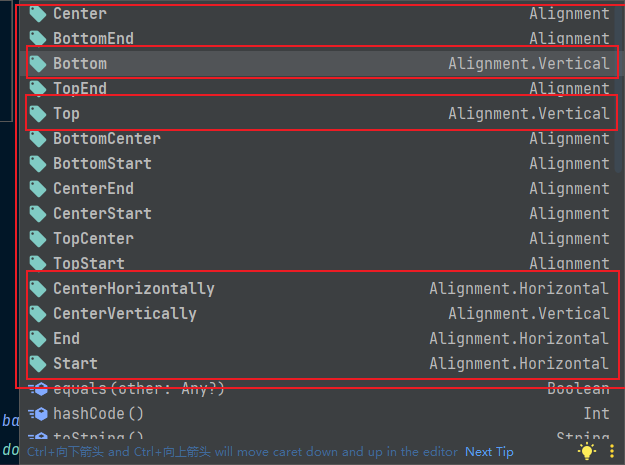
Task: Choose CenterVertically from the completion list
Action: click(x=321, y=314)
